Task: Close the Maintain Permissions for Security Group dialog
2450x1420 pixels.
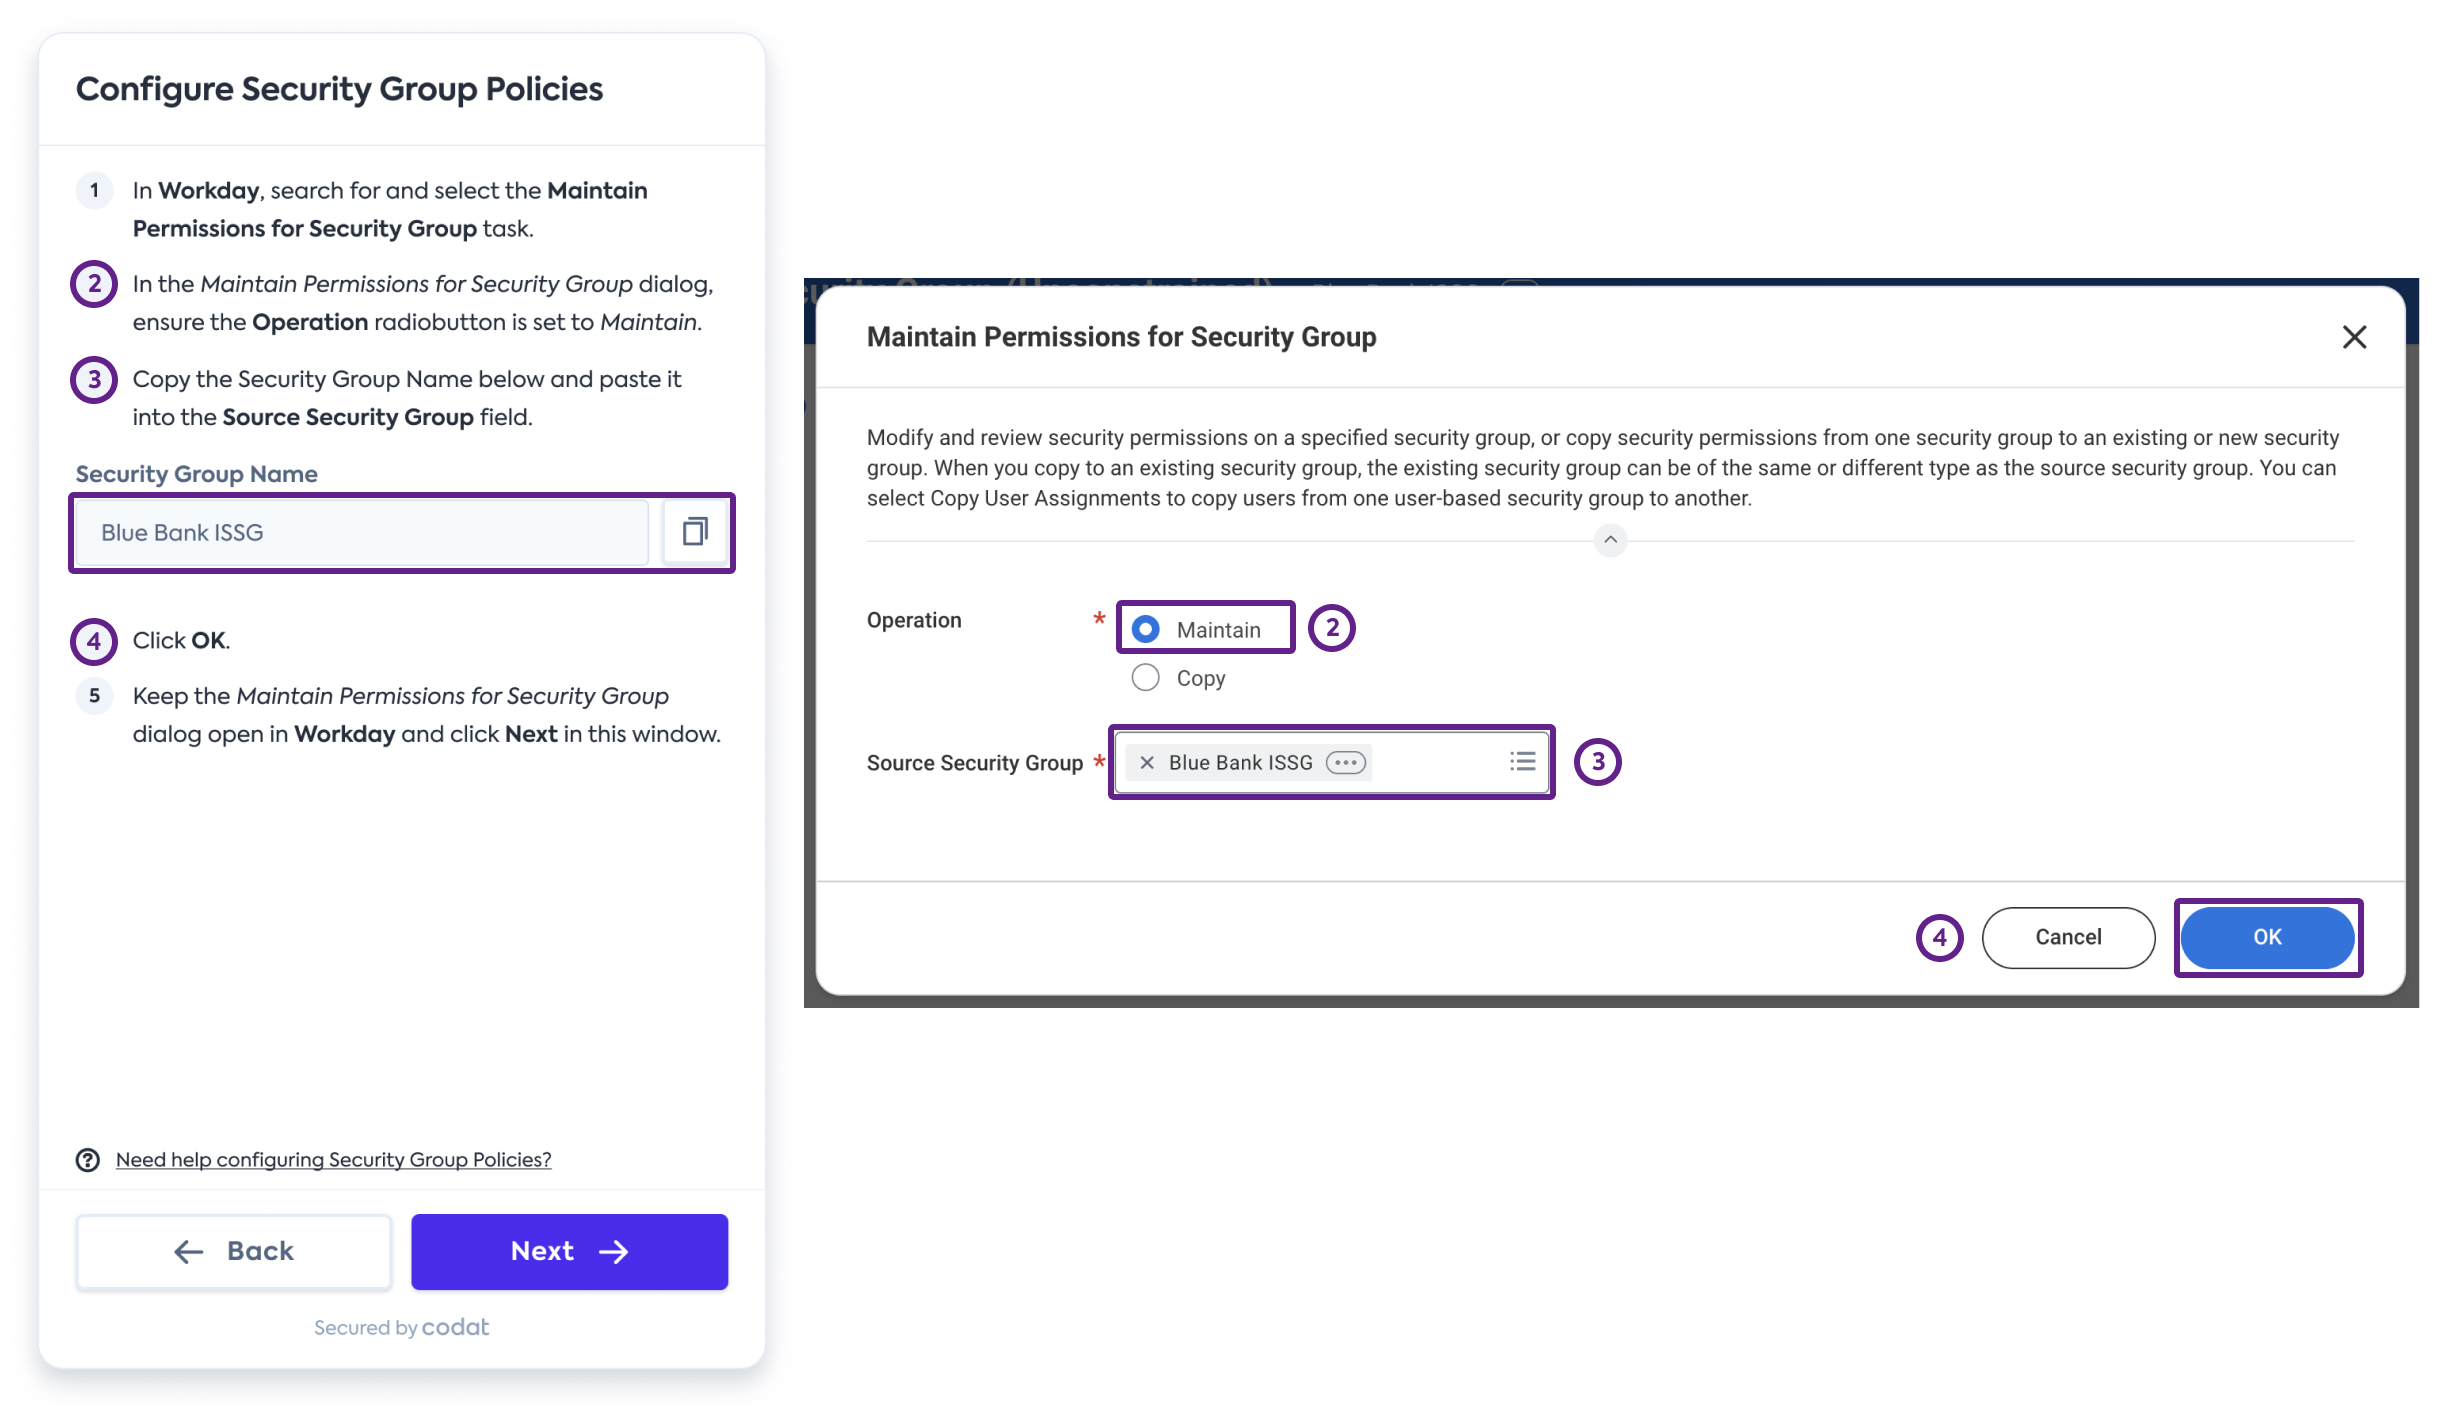Action: click(2356, 337)
